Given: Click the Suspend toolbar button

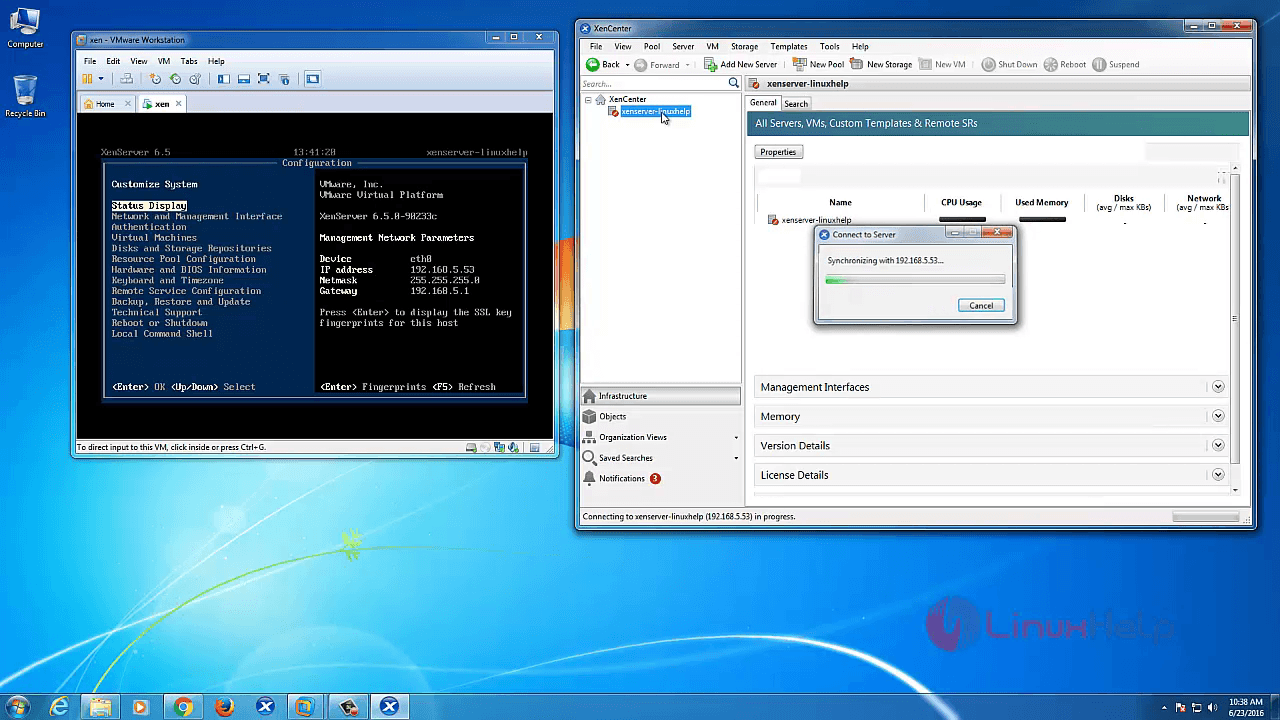Looking at the screenshot, I should coord(1116,64).
